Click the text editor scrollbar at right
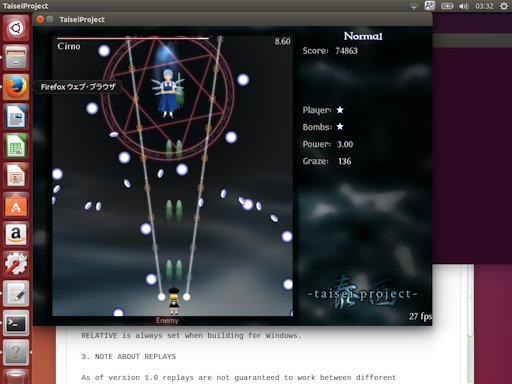The height and width of the screenshot is (384, 512). (470, 324)
